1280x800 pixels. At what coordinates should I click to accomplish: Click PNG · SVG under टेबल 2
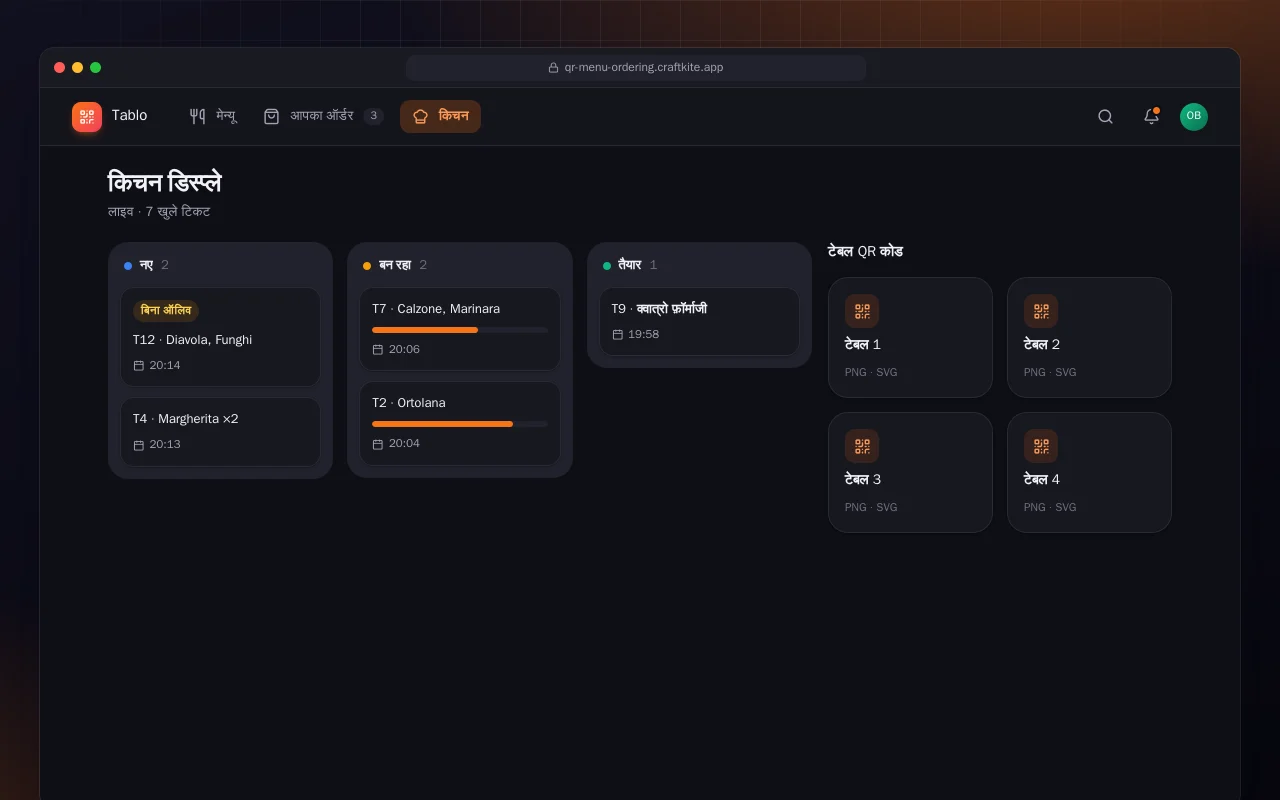[1050, 372]
